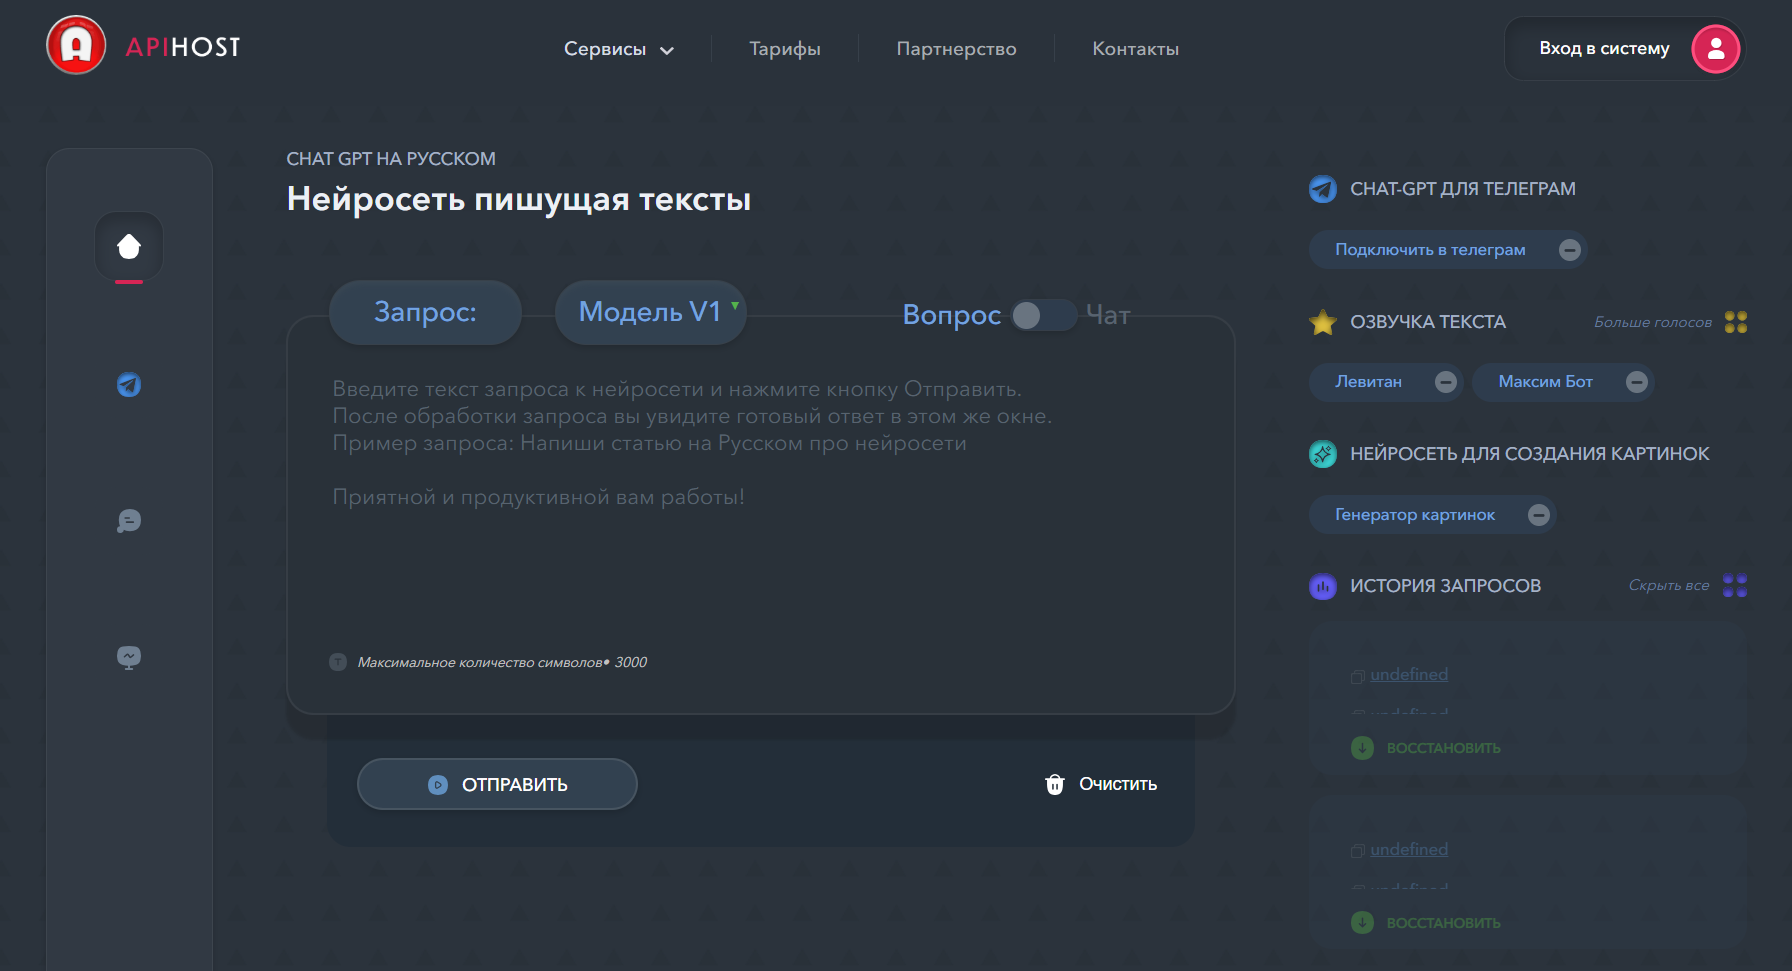
Task: Click the monitor stats icon in the sidebar
Action: (128, 657)
